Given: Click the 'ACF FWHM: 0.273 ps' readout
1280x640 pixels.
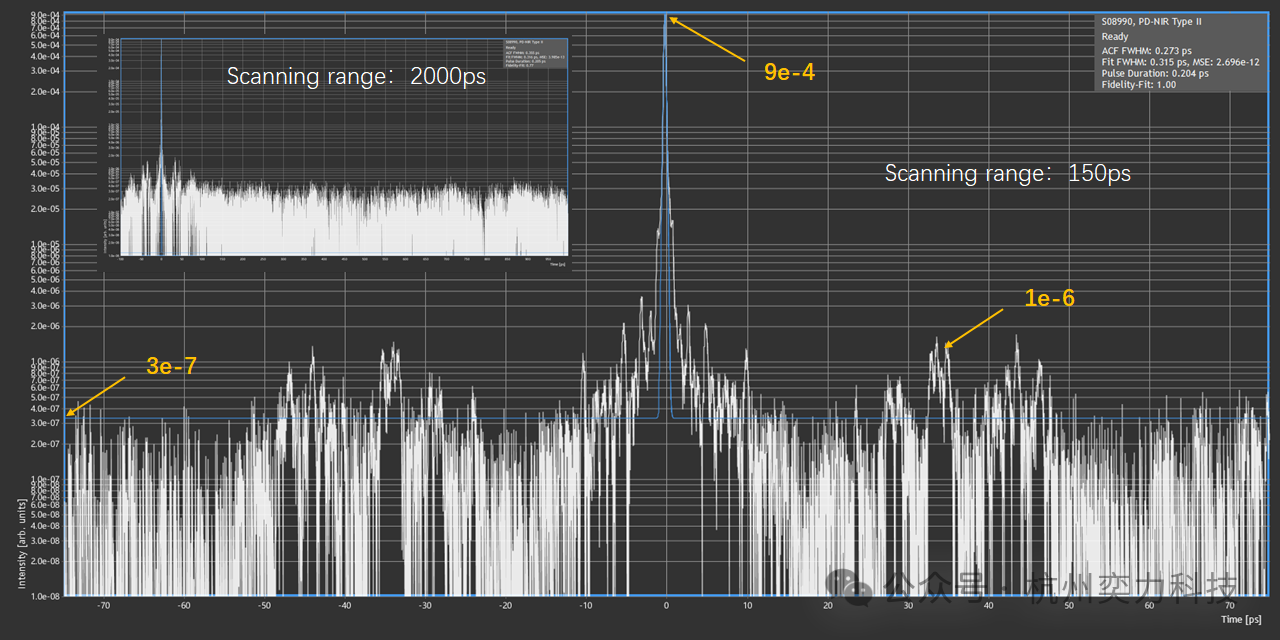Looking at the screenshot, I should click(x=1146, y=49).
